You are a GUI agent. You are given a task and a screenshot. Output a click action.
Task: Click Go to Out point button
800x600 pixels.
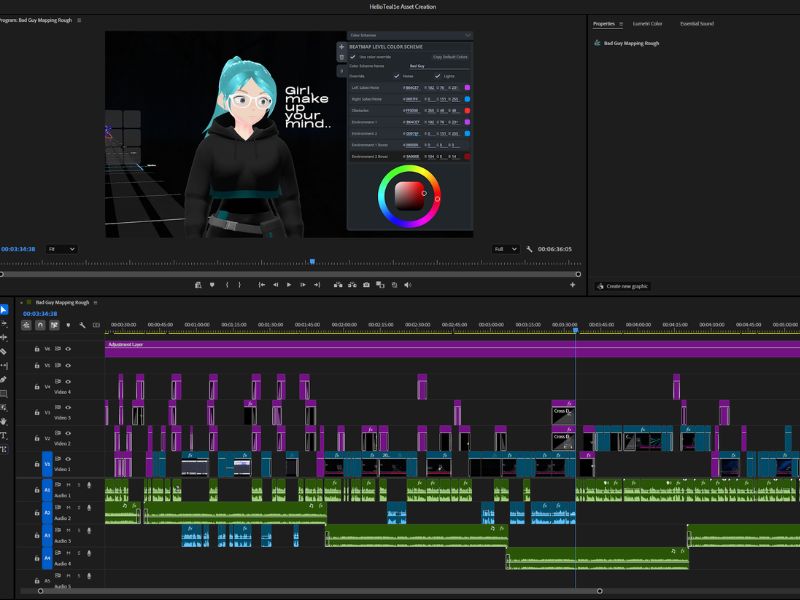click(x=317, y=285)
